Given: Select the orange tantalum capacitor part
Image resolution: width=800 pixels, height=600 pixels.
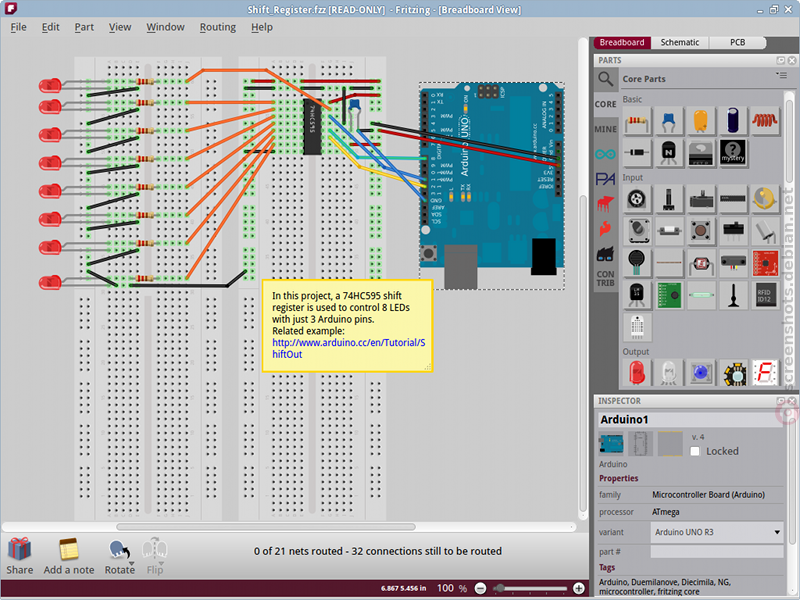Looking at the screenshot, I should click(701, 121).
